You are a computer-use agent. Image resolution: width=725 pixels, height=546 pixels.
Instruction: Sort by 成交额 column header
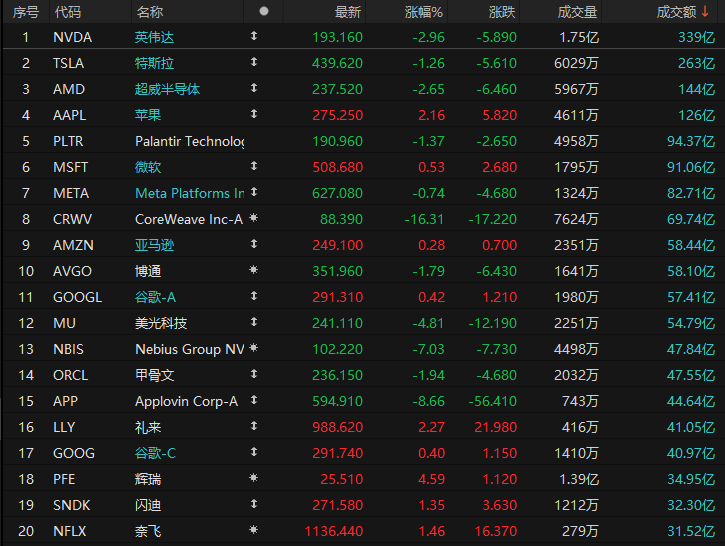[x=676, y=12]
